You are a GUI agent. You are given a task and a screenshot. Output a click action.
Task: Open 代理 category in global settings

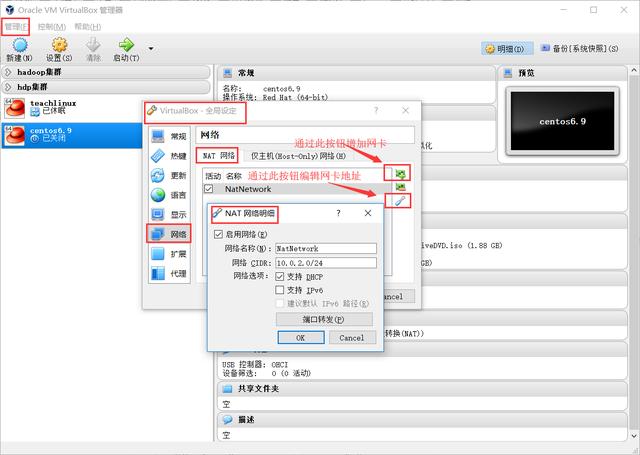coord(169,273)
